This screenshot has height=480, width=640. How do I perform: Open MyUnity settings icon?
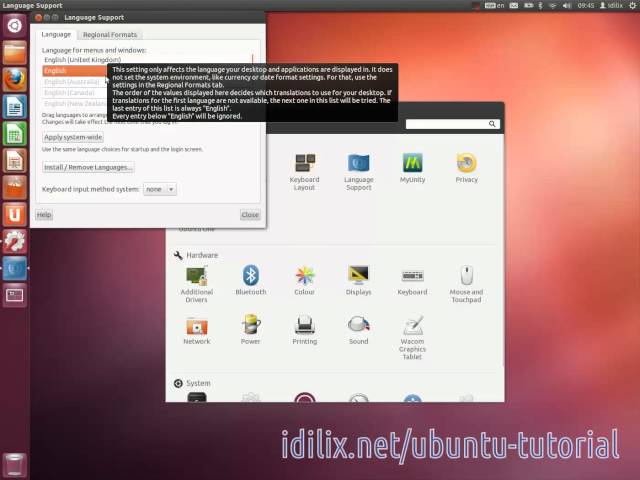(x=412, y=168)
